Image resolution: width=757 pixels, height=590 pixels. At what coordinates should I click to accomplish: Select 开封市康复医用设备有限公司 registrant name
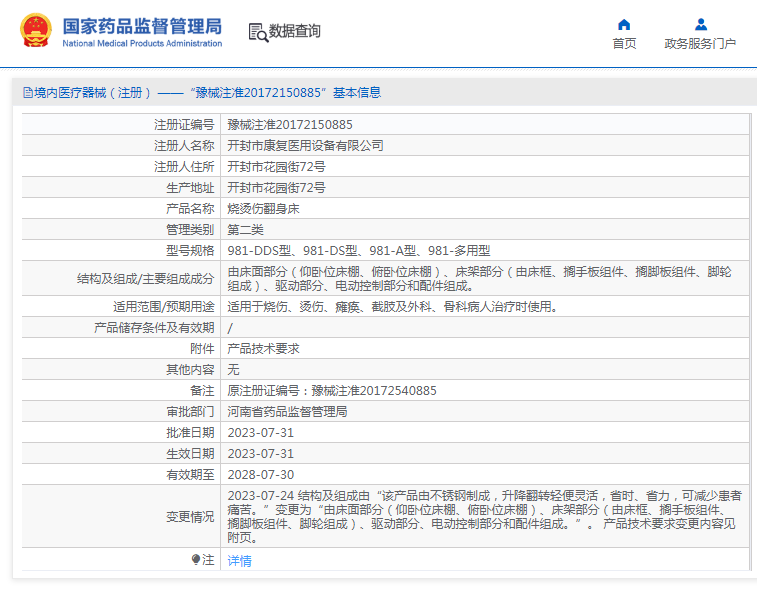[x=306, y=146]
